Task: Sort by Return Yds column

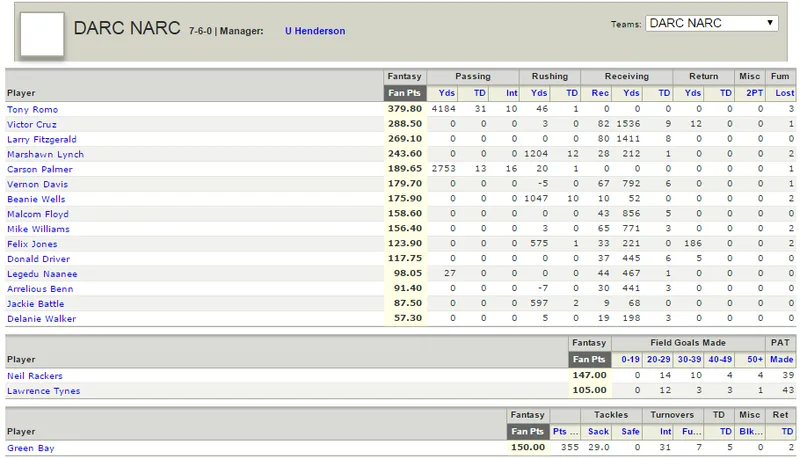Action: [x=692, y=93]
